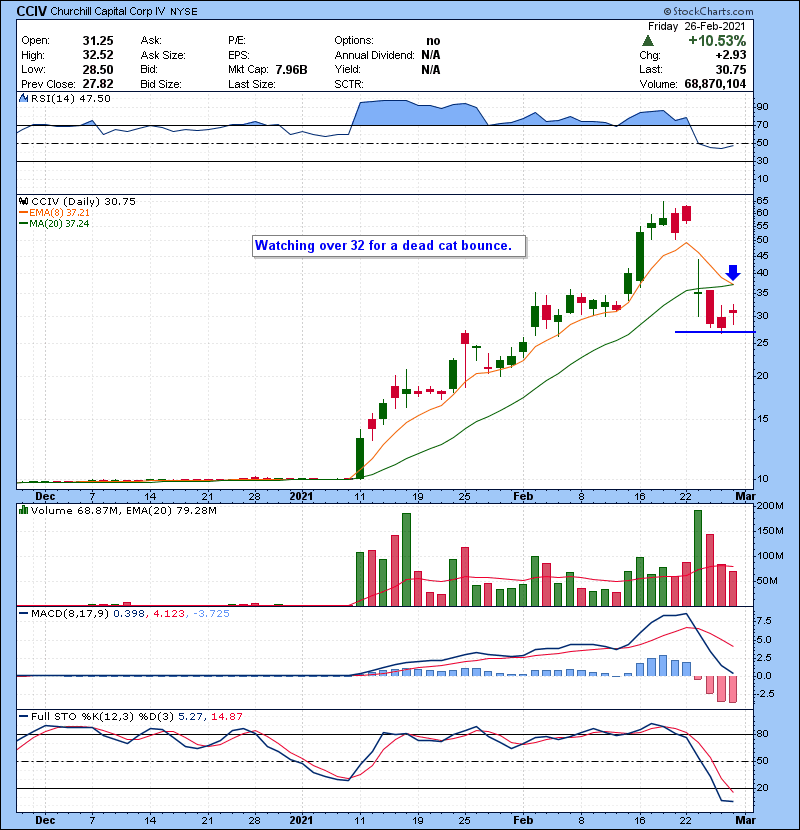
Task: Click the candlestick icon beside CCIV (Daily)
Action: pyautogui.click(x=23, y=202)
